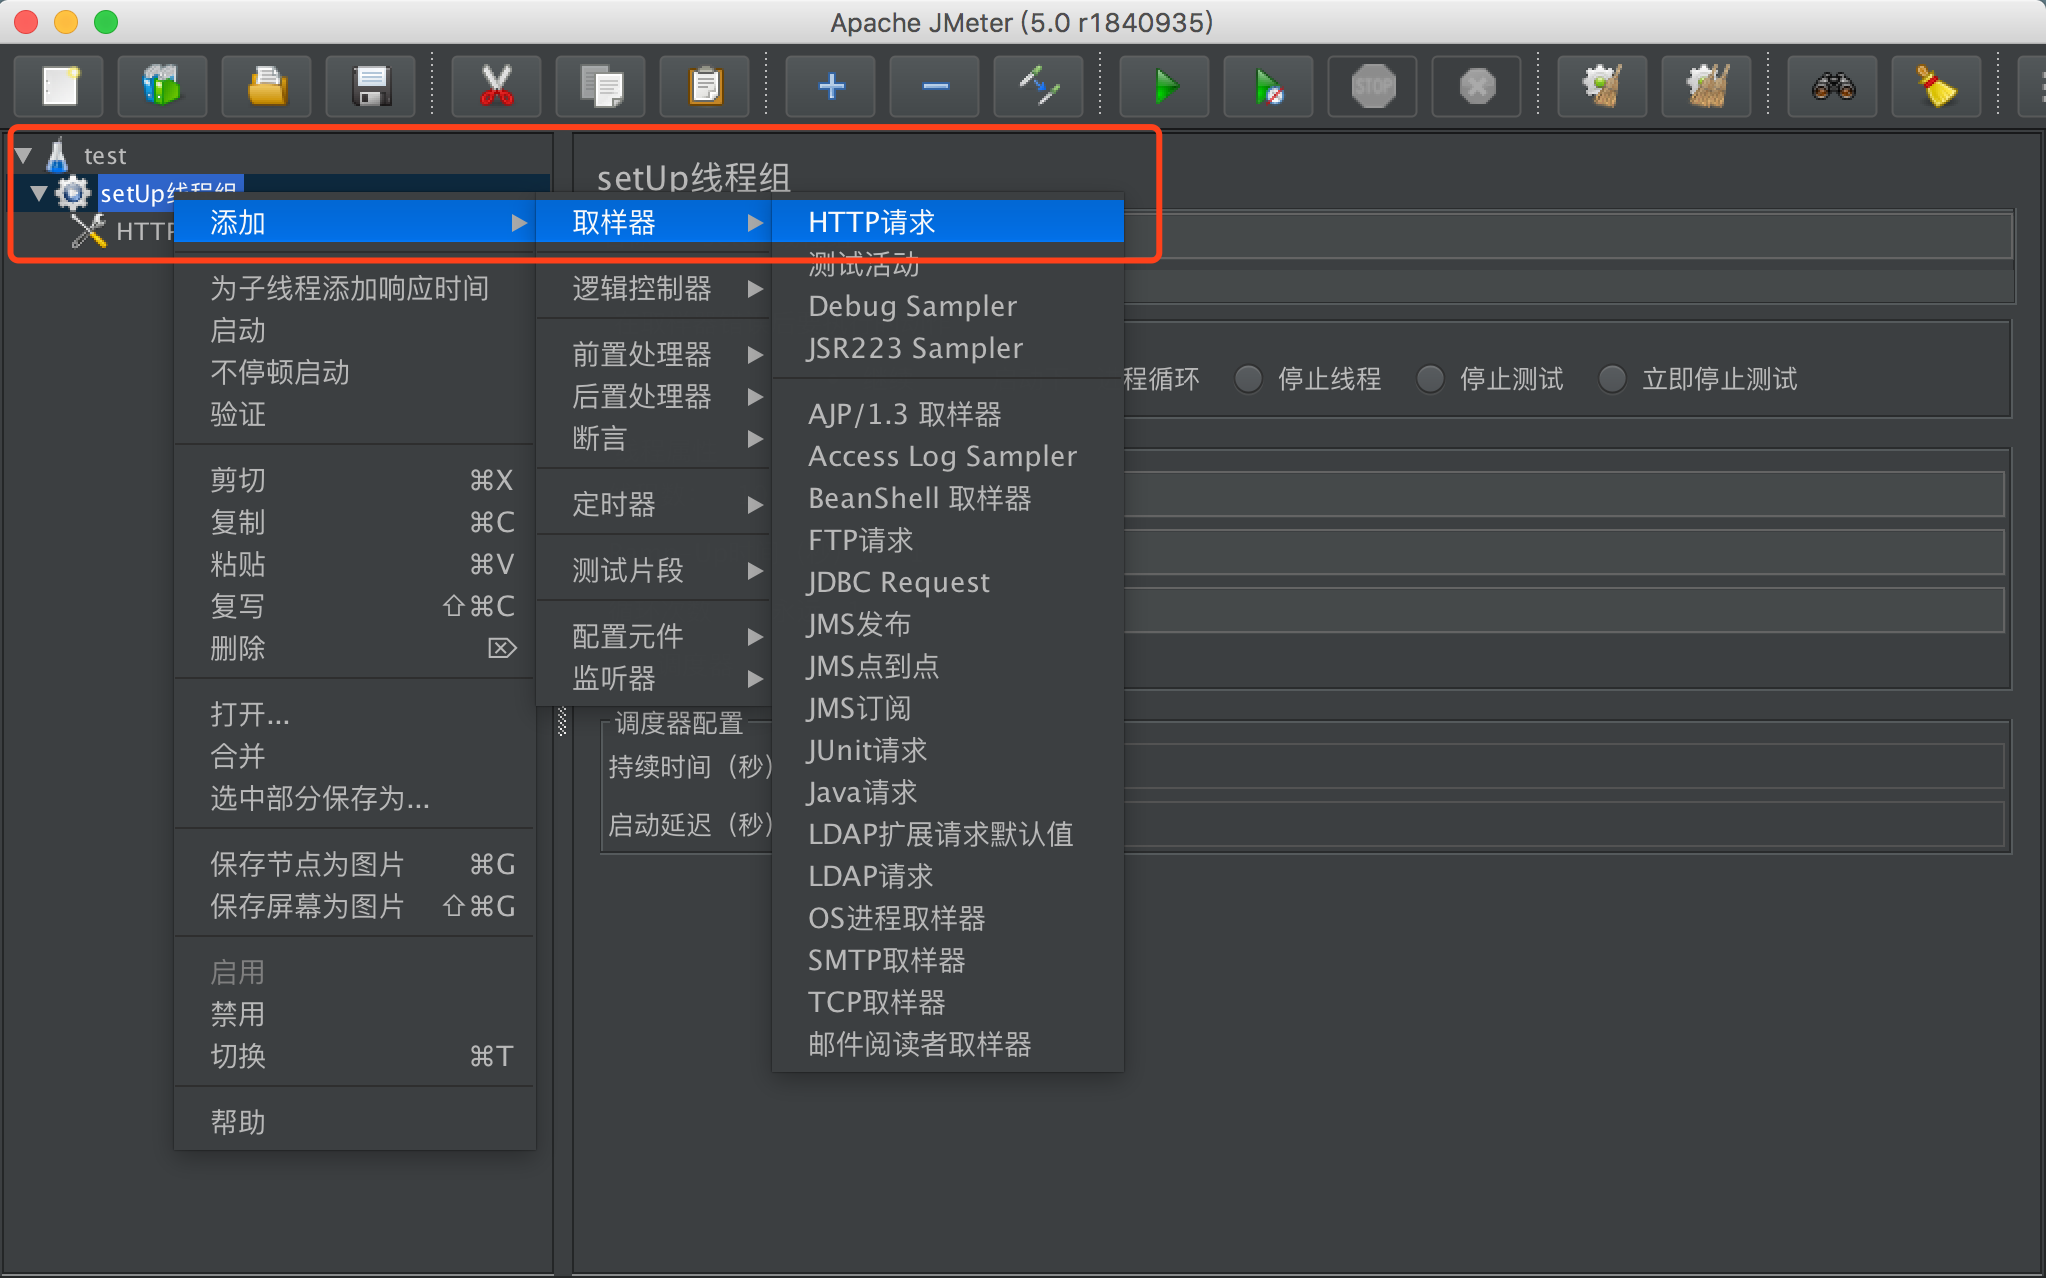This screenshot has height=1278, width=2046.
Task: Click 禁用 in context menu
Action: pos(355,1015)
